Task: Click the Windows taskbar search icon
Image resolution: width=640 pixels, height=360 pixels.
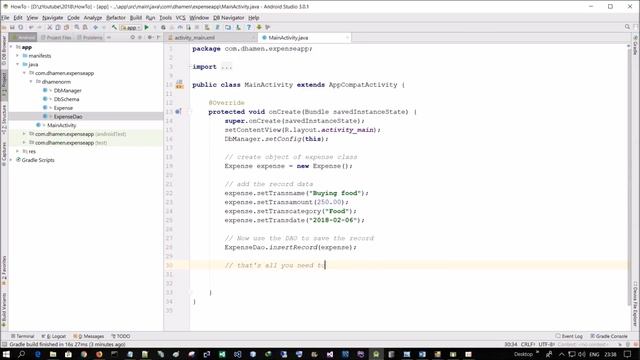Action: 21,354
